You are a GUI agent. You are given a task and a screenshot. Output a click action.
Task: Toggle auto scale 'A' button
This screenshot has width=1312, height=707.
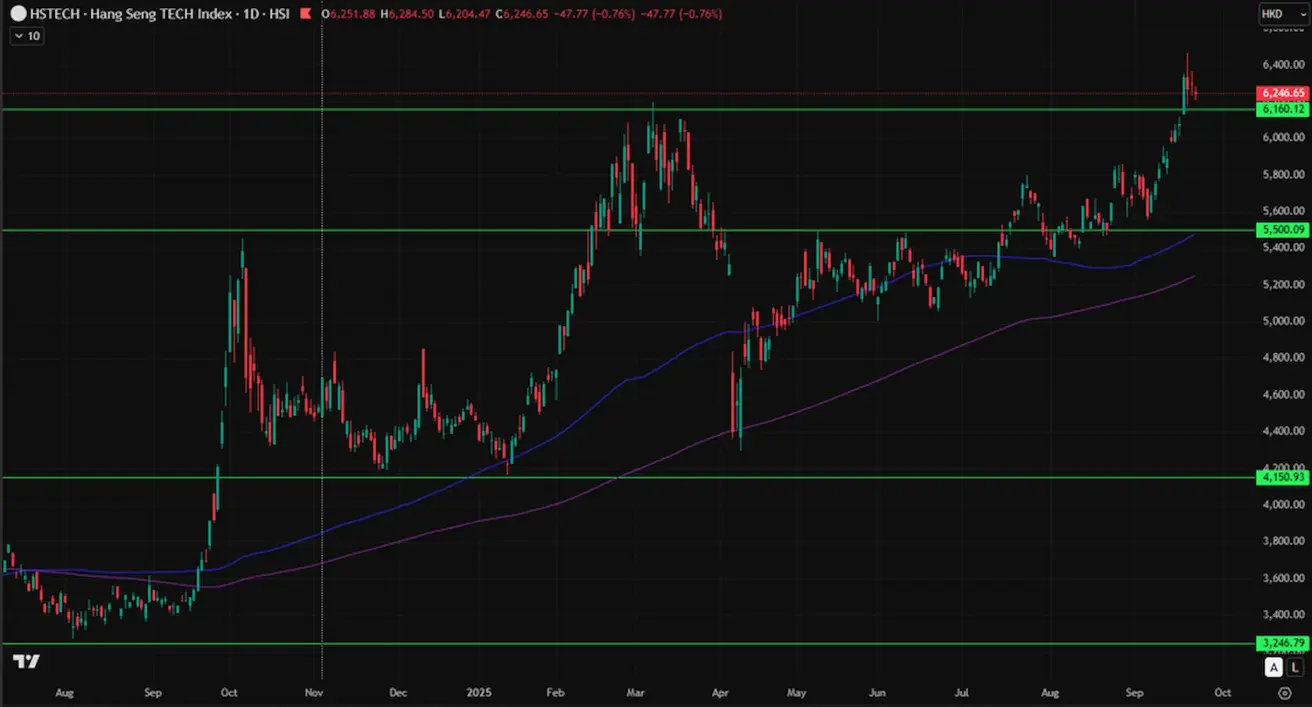[1273, 667]
